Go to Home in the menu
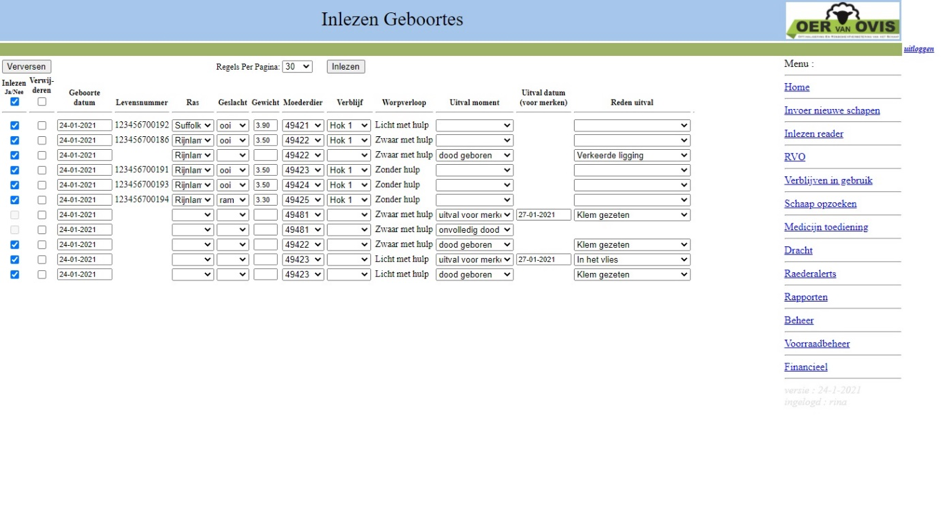 797,87
